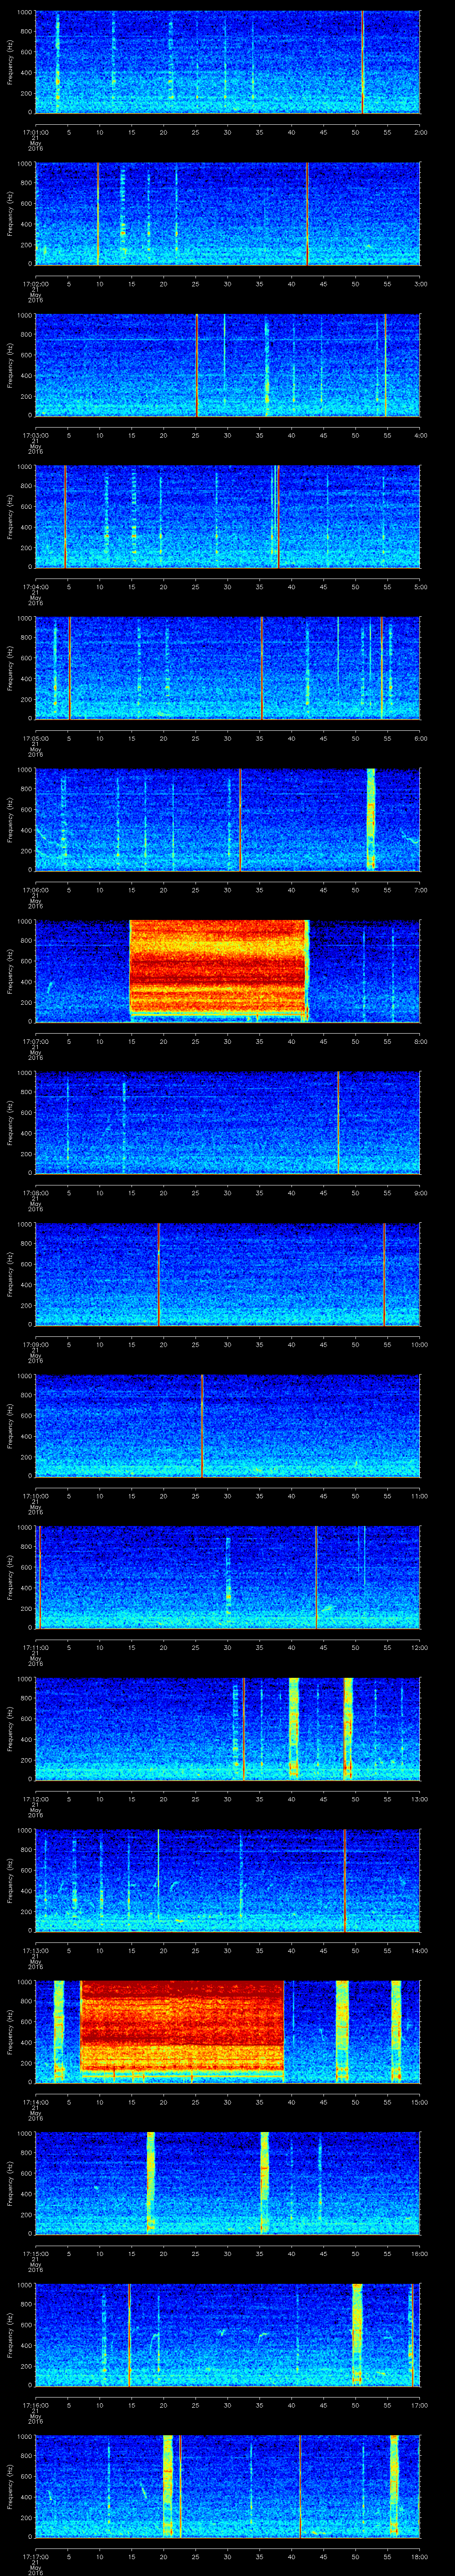The width and height of the screenshot is (455, 2576).
Task: Click the yellow-green burst near 52s in 17:06:00 spectrogram
Action: pos(371,819)
